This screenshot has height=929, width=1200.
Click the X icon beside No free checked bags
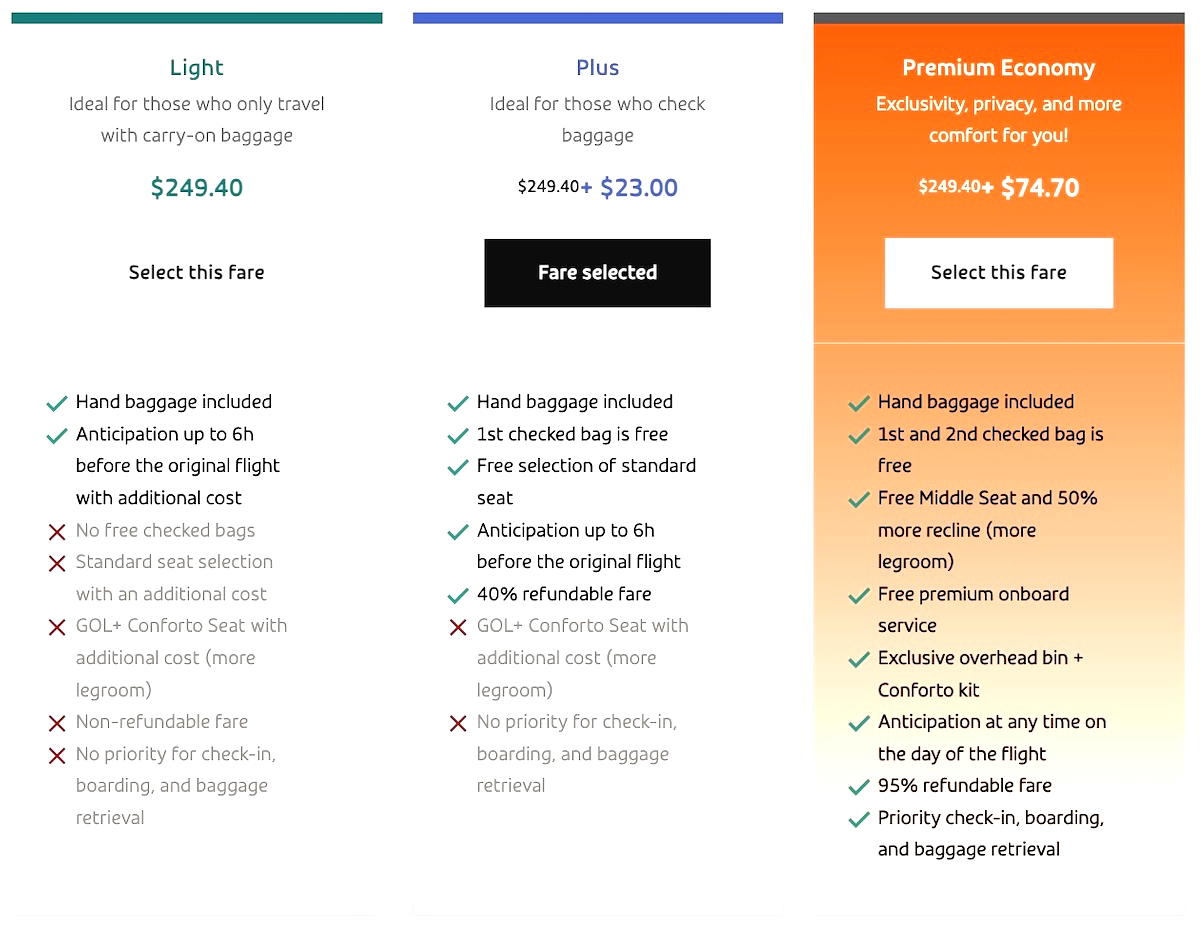point(57,532)
